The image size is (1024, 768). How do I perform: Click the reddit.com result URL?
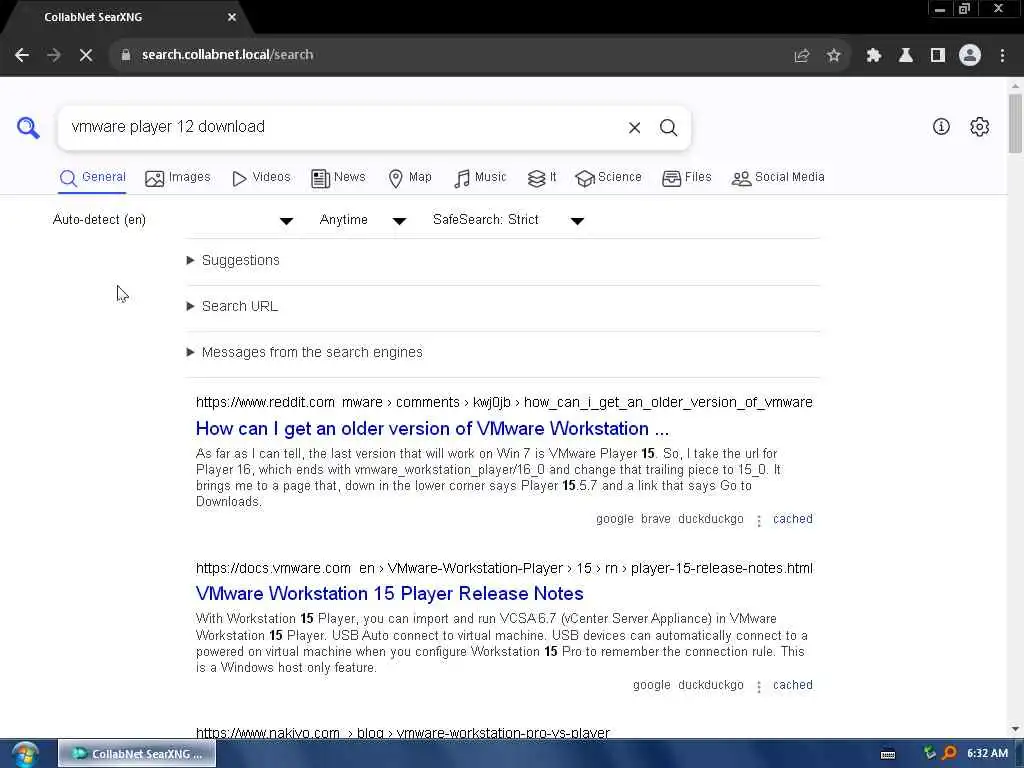tap(504, 402)
